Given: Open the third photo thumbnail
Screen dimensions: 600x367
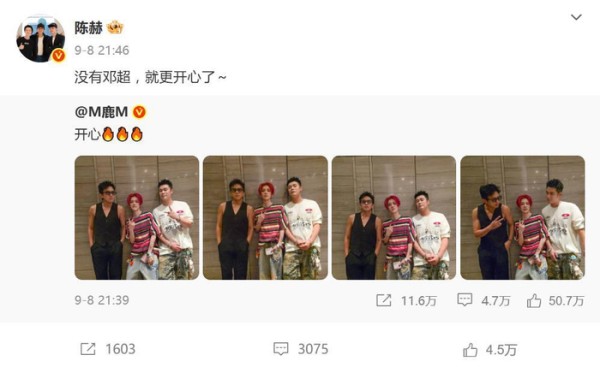Looking at the screenshot, I should click(394, 217).
